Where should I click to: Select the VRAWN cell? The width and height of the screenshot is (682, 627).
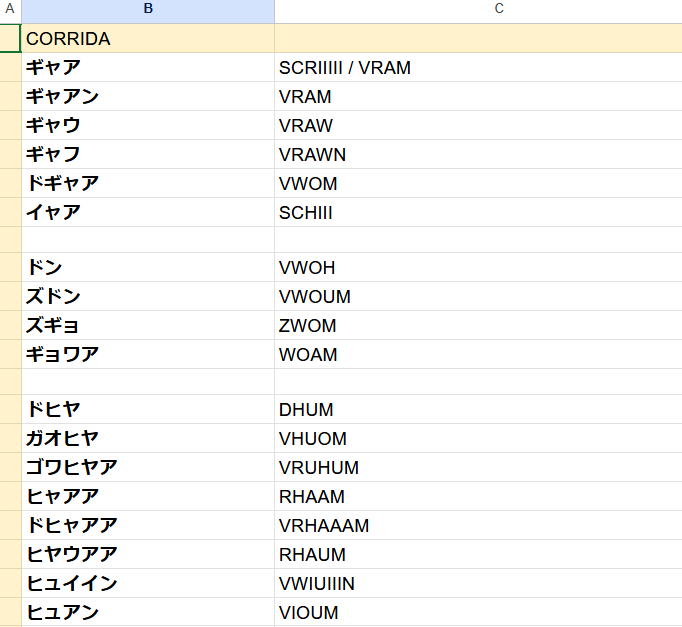pos(478,155)
